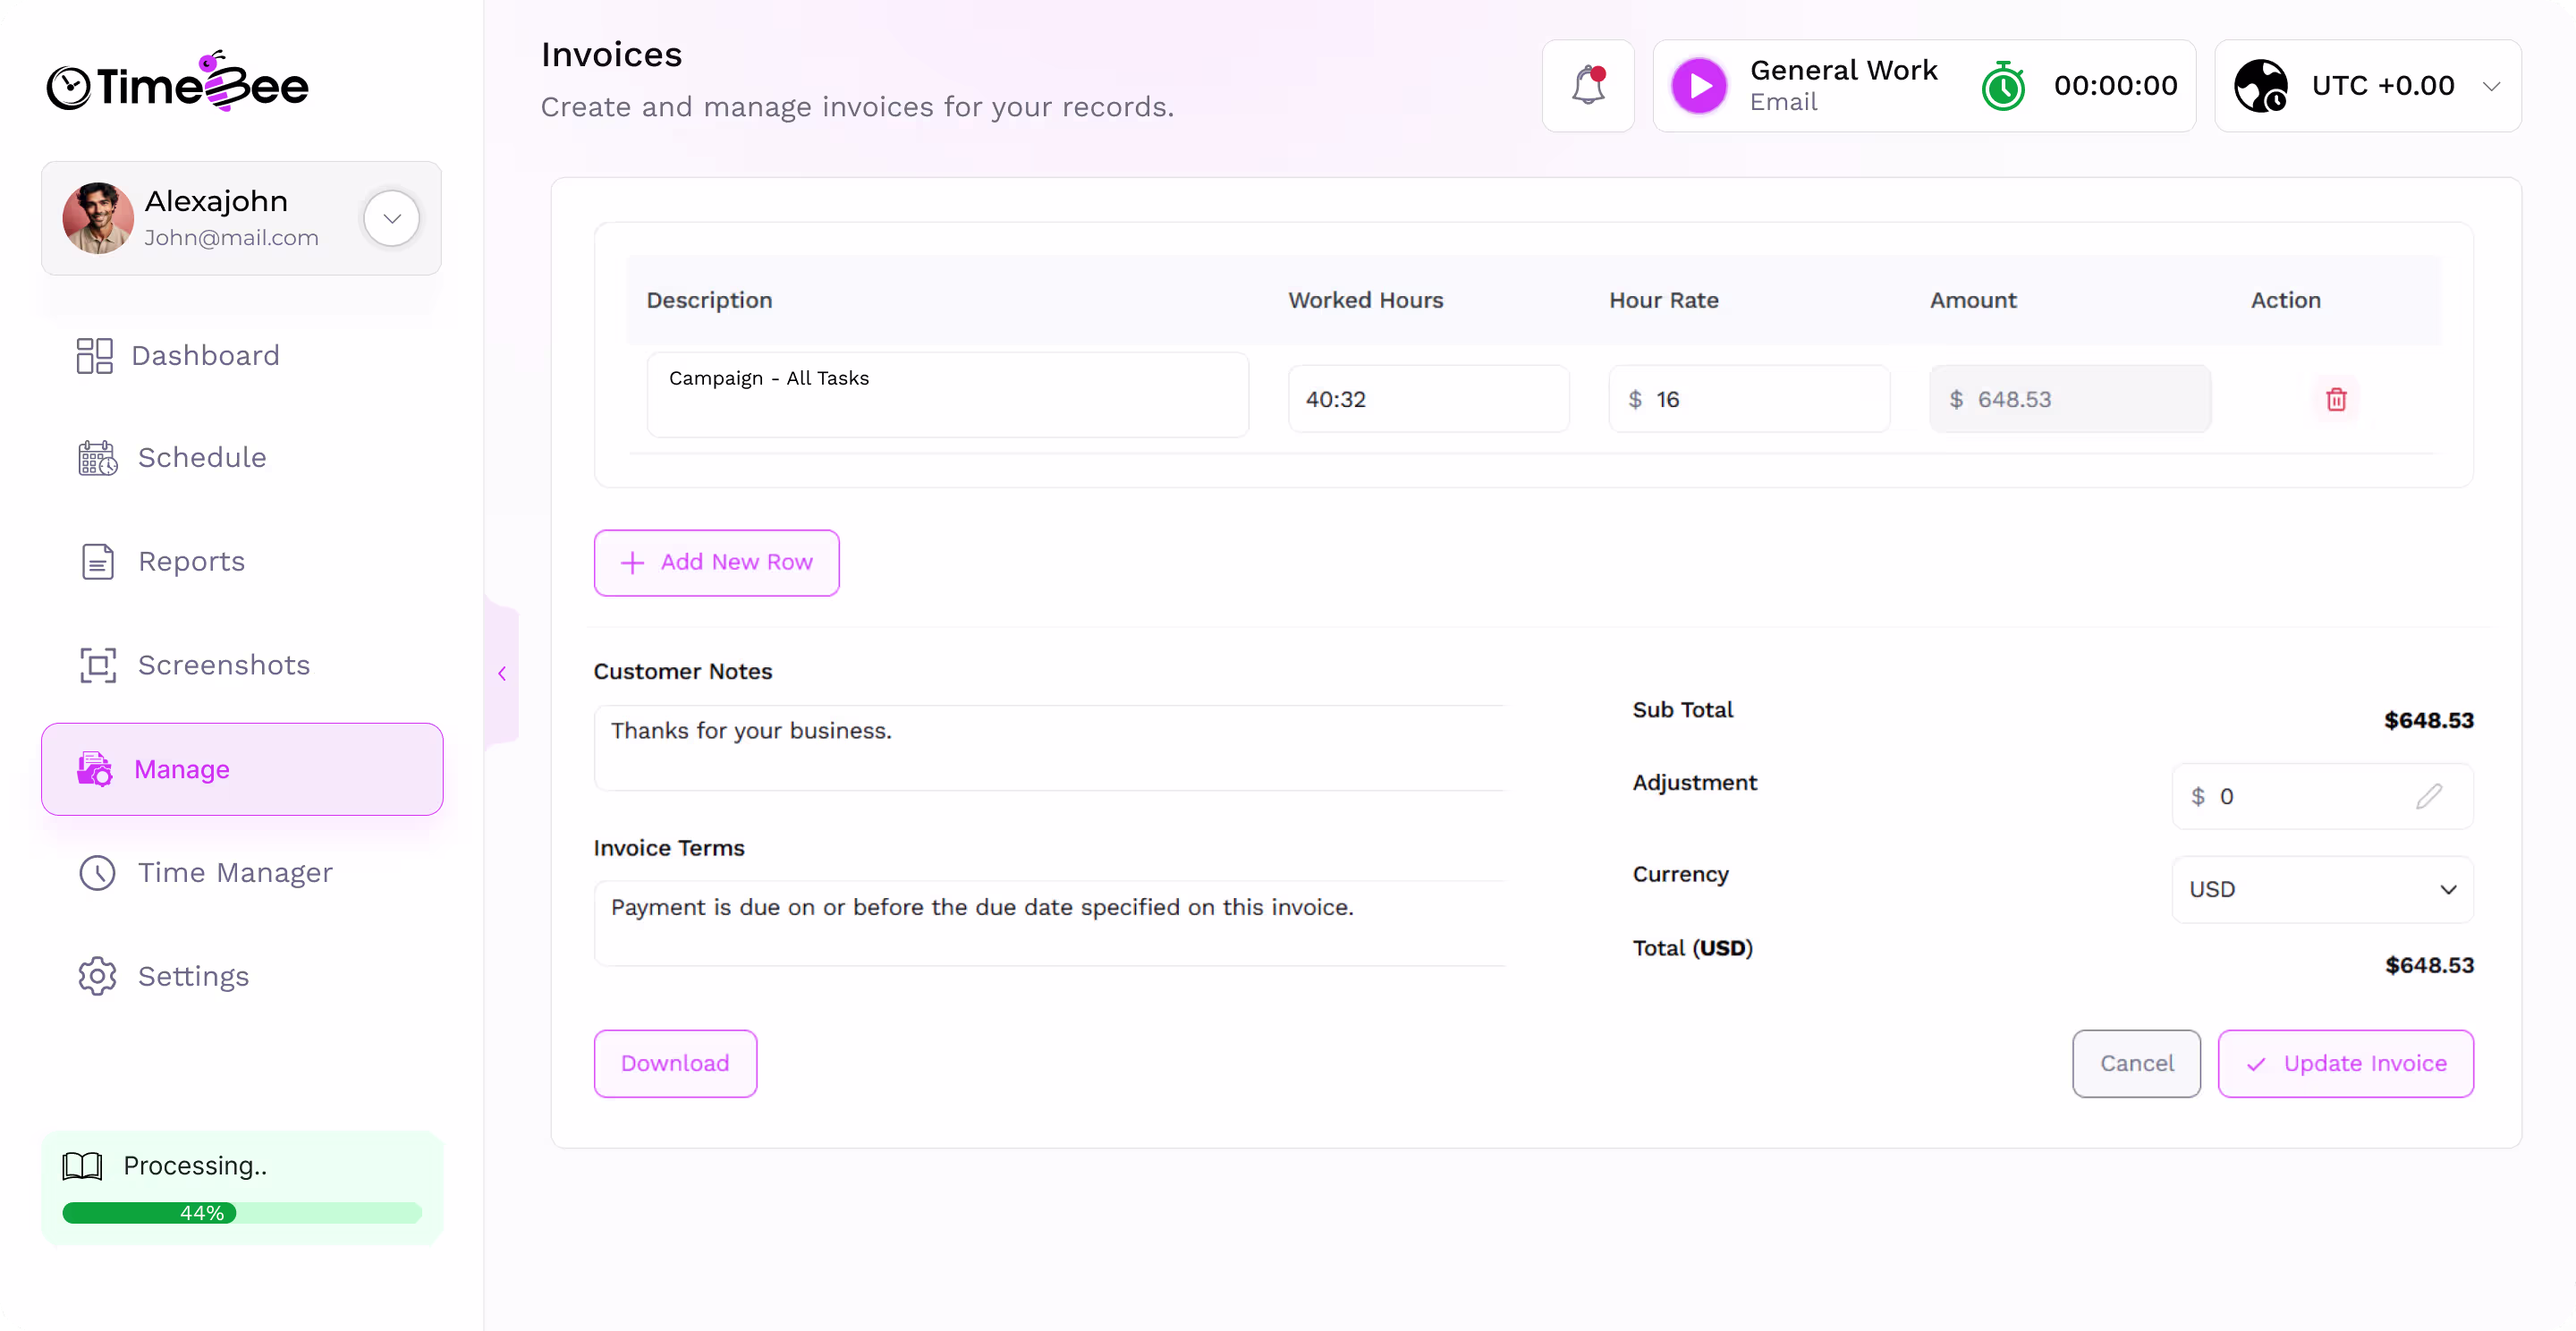
Task: Click the Adjustment pencil edit icon
Action: [2429, 796]
